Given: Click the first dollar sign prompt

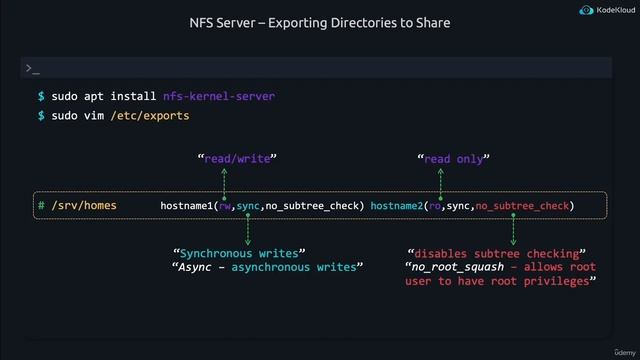Looking at the screenshot, I should click(x=41, y=96).
